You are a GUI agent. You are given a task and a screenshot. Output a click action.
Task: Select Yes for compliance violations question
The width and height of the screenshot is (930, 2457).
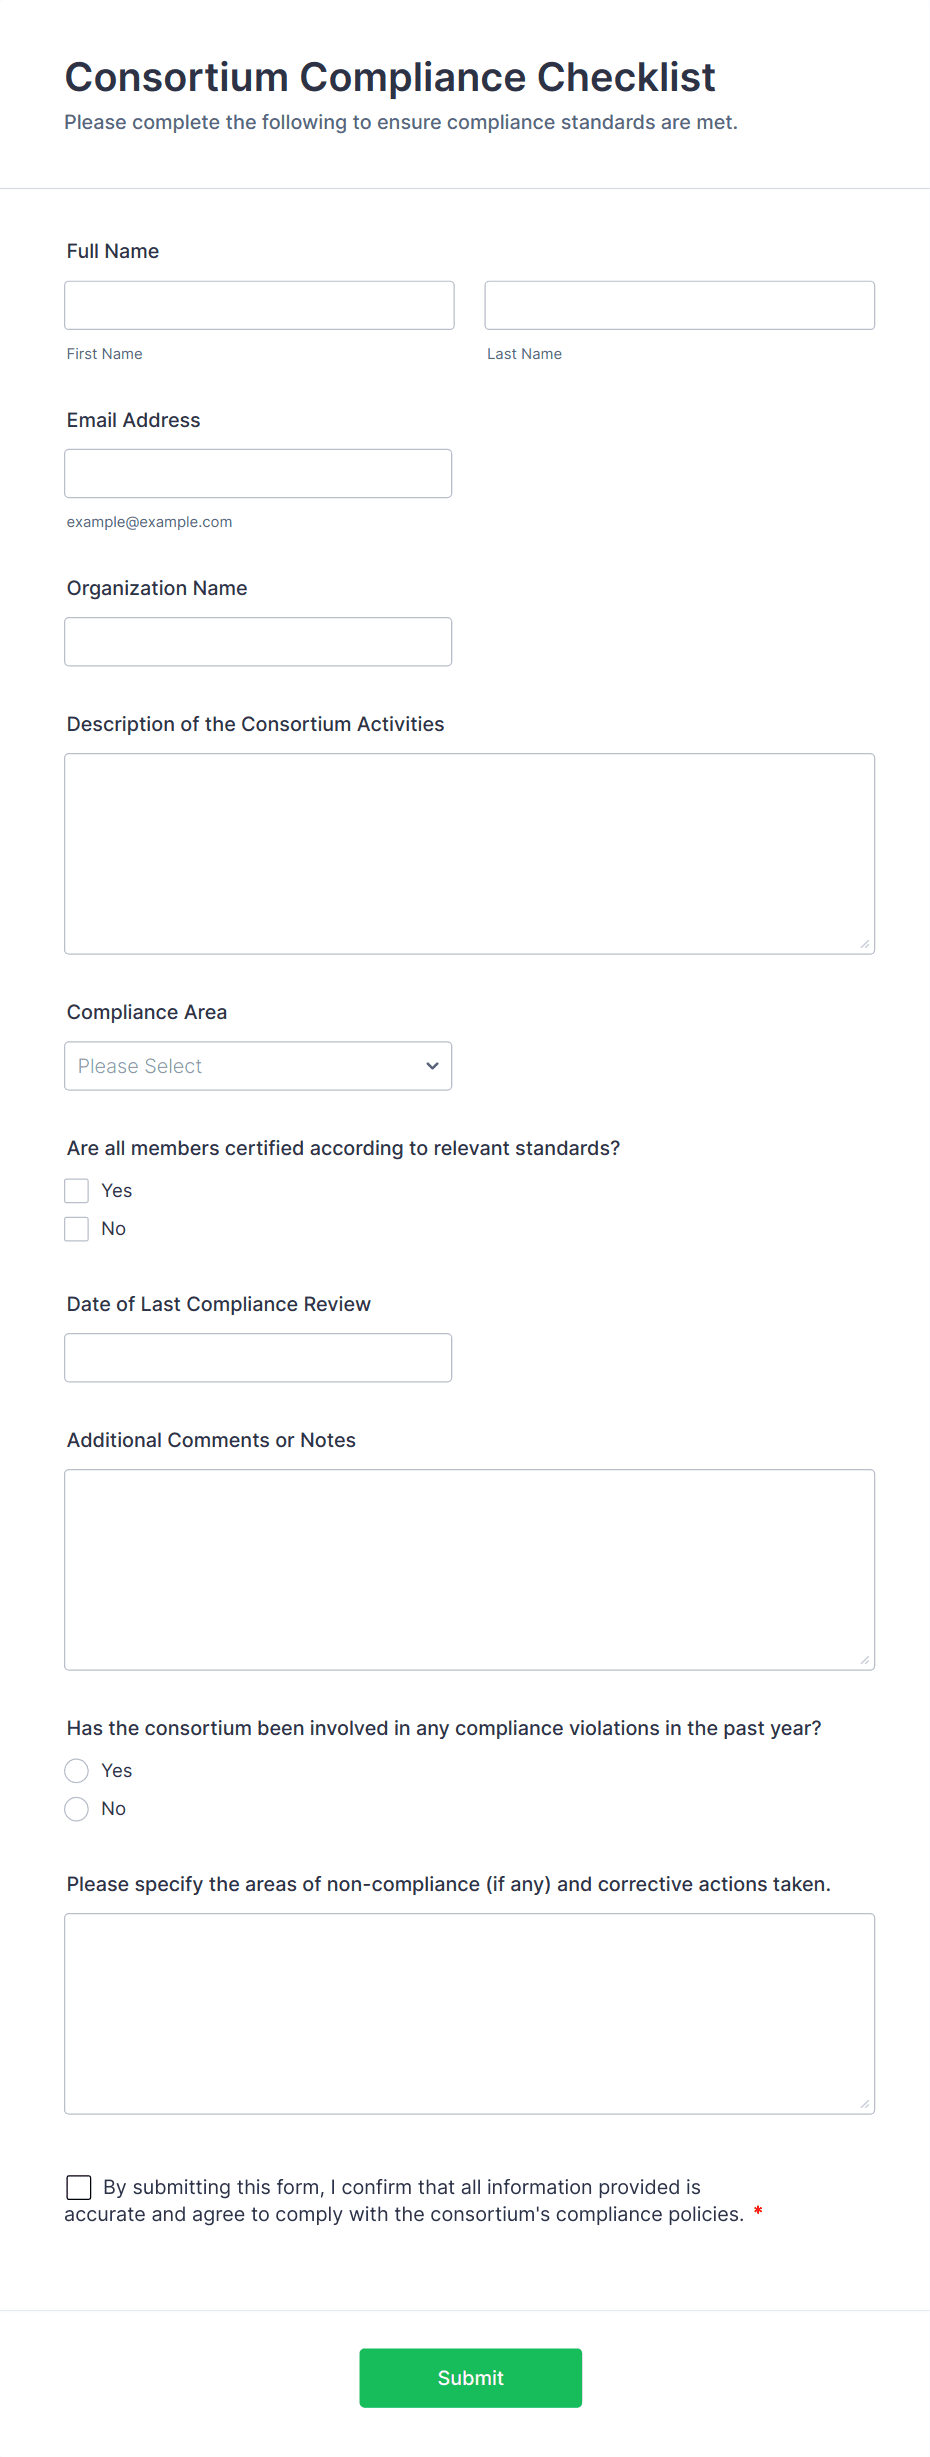point(77,1770)
